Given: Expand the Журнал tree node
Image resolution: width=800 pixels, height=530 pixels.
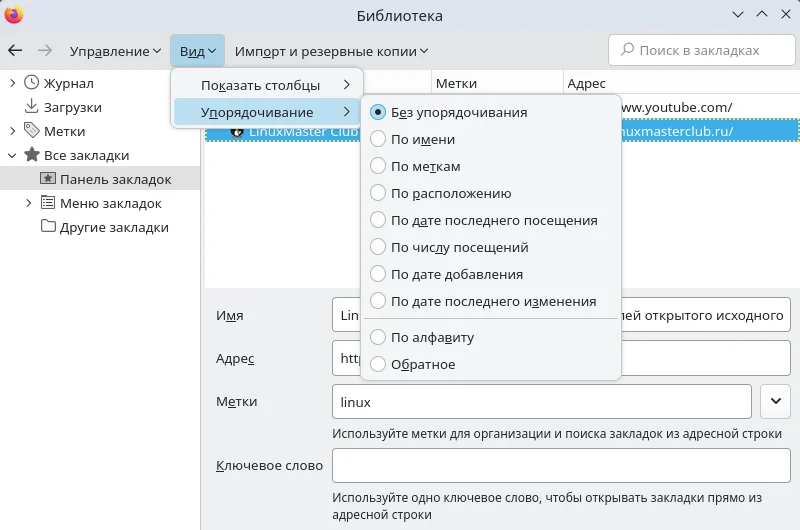Looking at the screenshot, I should point(13,83).
